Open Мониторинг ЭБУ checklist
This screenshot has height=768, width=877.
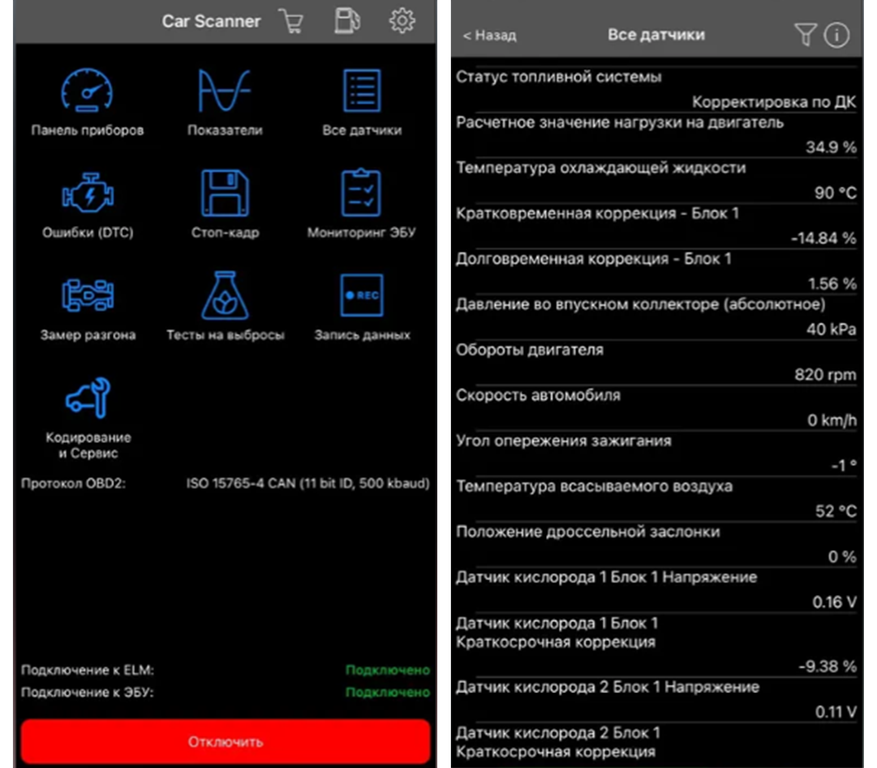click(x=361, y=205)
